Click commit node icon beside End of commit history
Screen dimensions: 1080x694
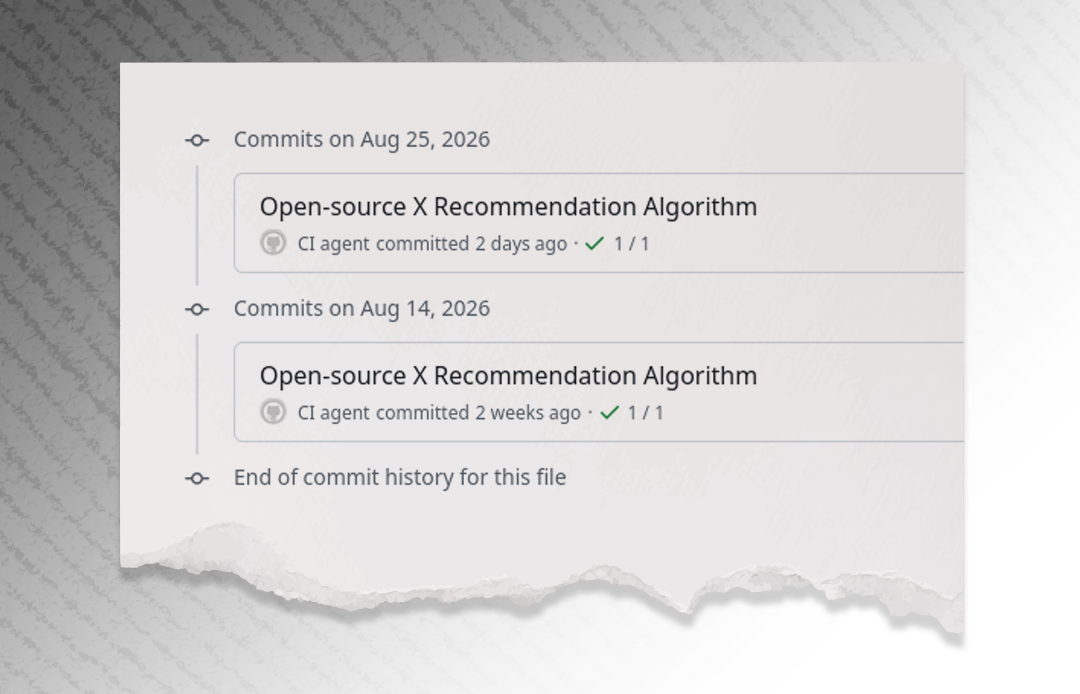pos(197,478)
